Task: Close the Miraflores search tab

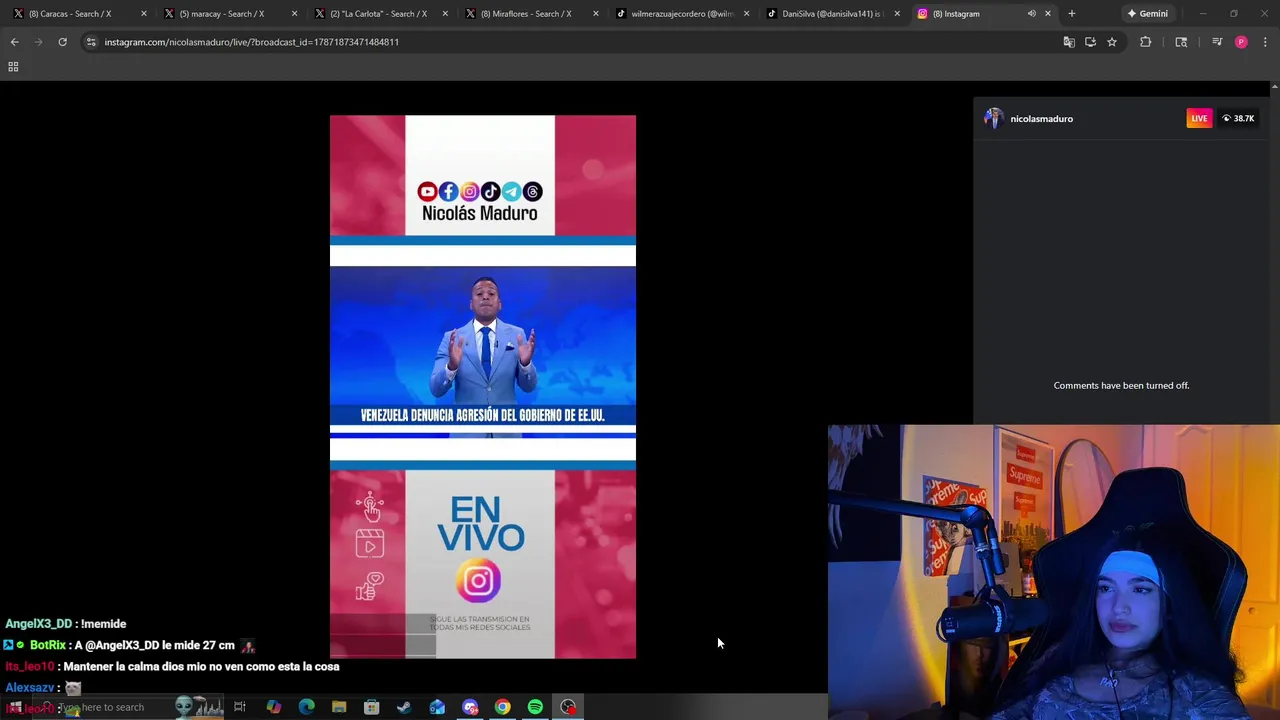Action: (596, 14)
